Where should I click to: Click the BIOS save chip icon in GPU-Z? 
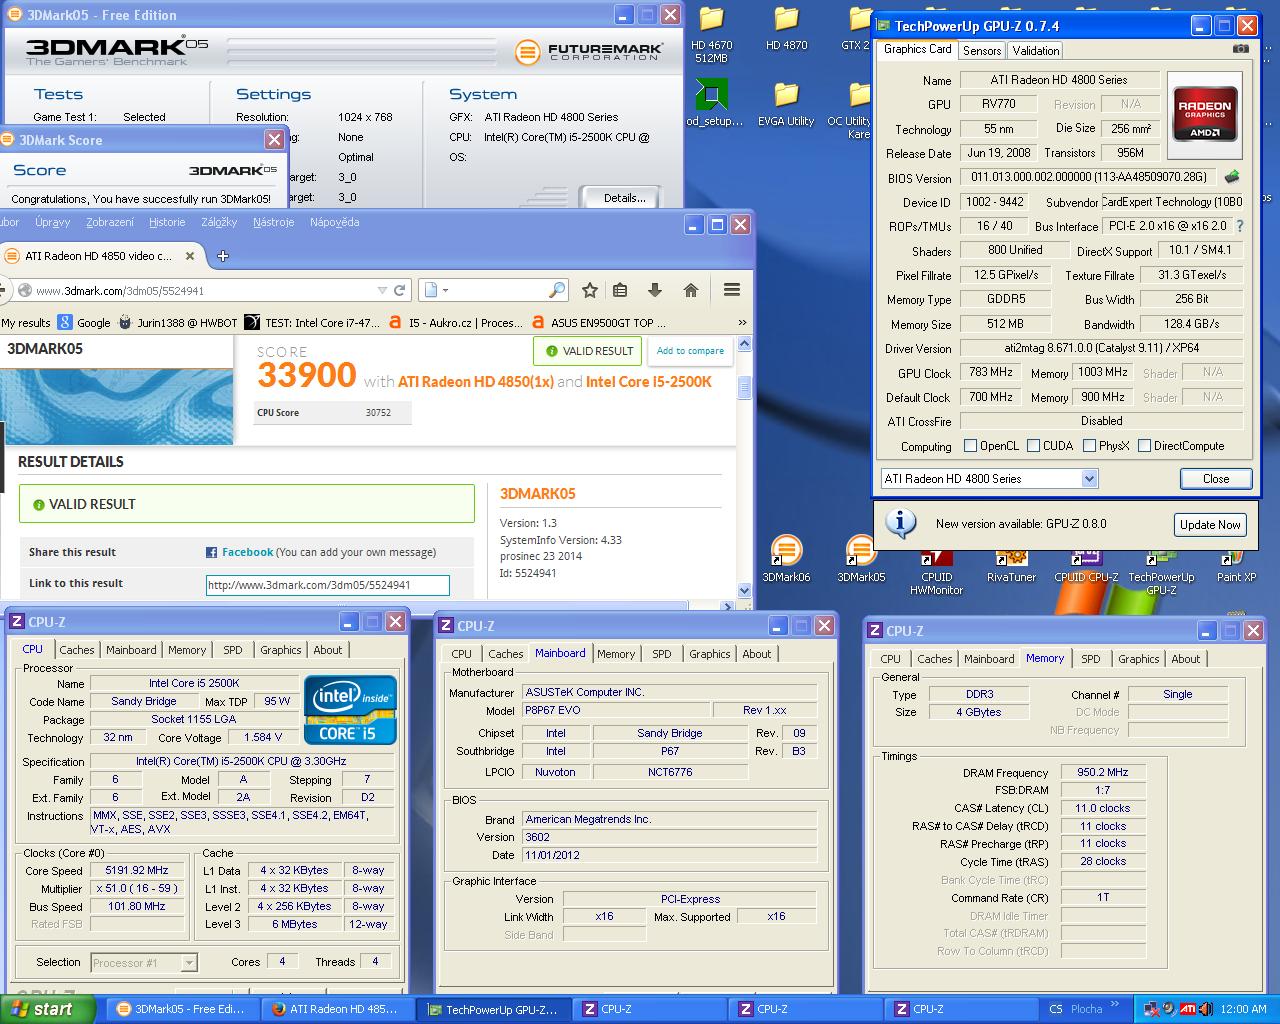(1231, 177)
